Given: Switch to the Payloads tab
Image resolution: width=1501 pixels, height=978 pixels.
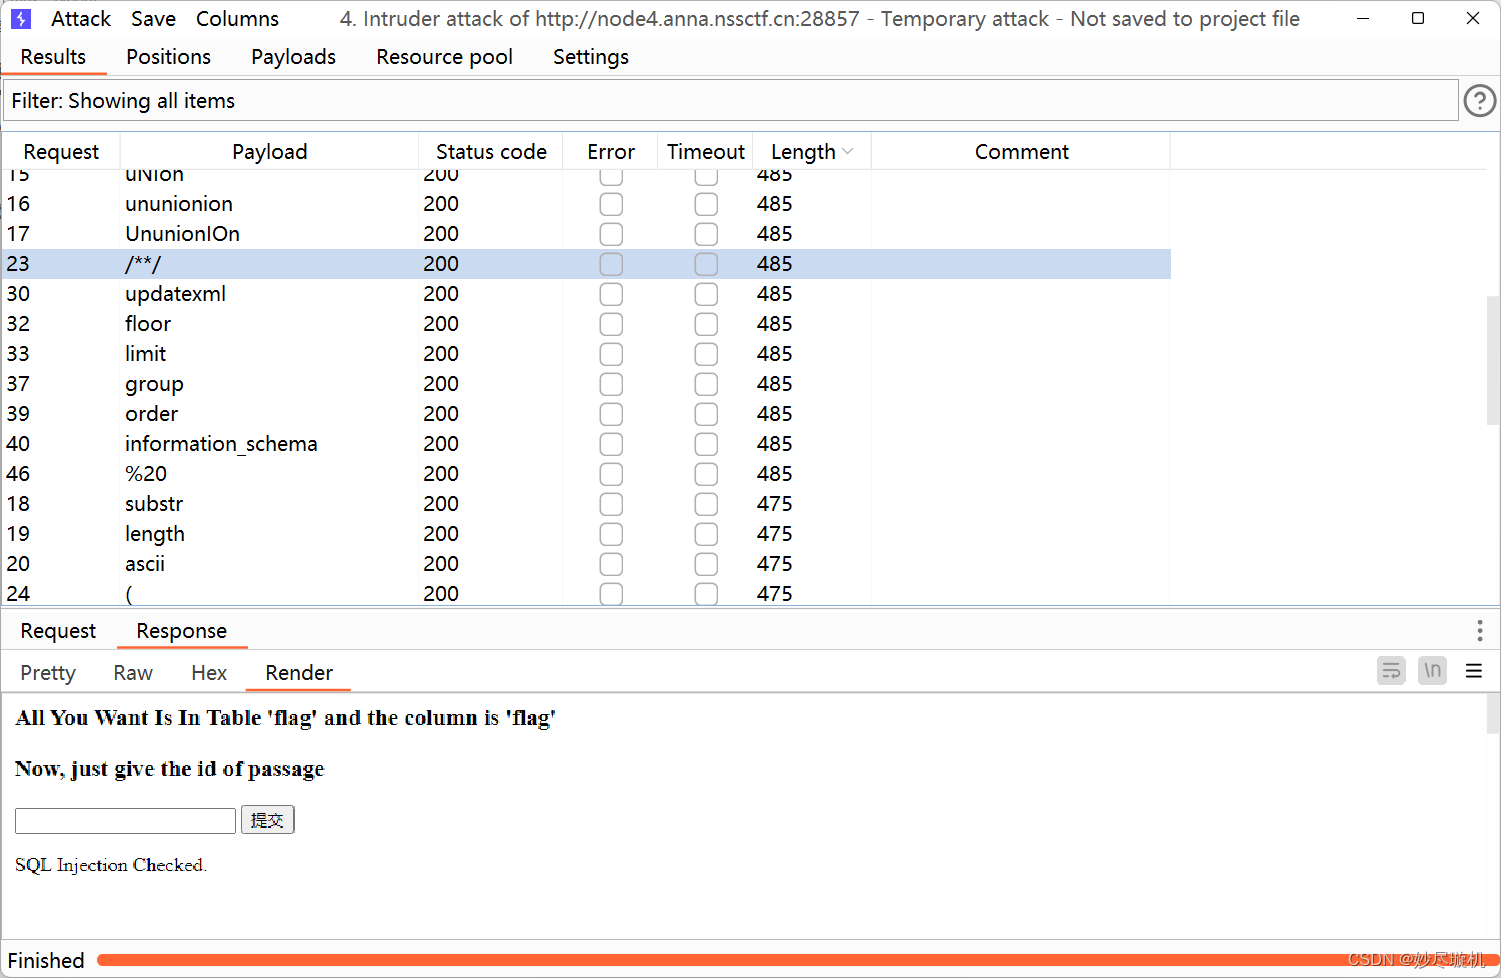Looking at the screenshot, I should pyautogui.click(x=293, y=57).
